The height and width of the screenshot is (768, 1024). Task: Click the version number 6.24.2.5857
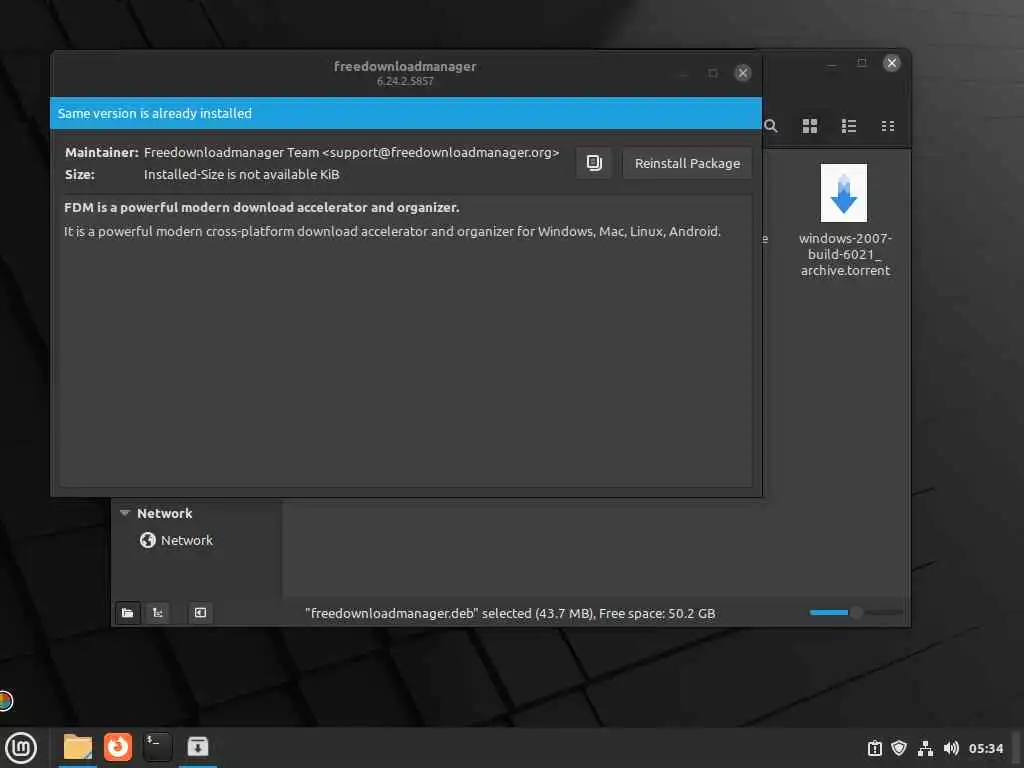point(405,82)
